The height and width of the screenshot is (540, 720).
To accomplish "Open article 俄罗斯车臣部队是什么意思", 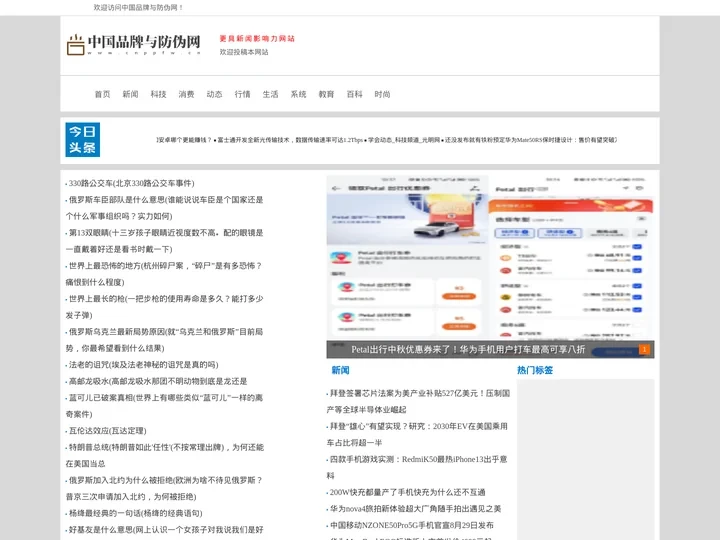I will (x=164, y=208).
